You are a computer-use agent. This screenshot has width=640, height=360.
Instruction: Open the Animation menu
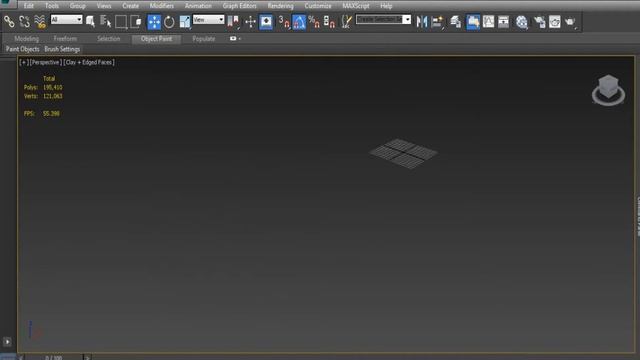pos(198,6)
